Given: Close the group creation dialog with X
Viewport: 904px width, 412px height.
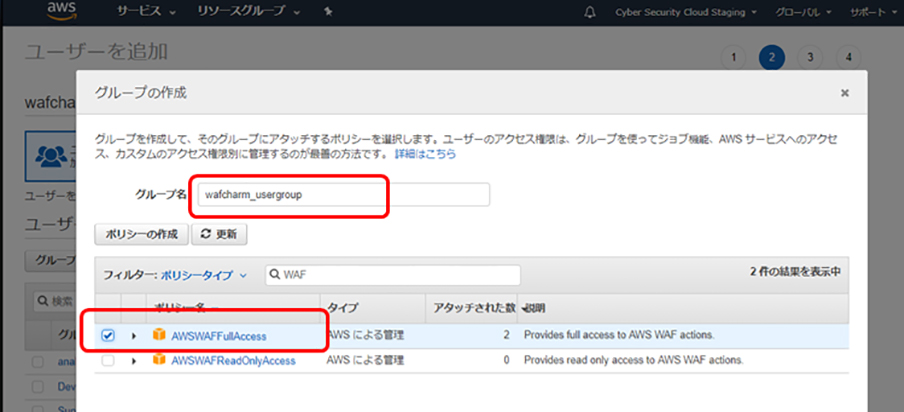Looking at the screenshot, I should tap(844, 93).
